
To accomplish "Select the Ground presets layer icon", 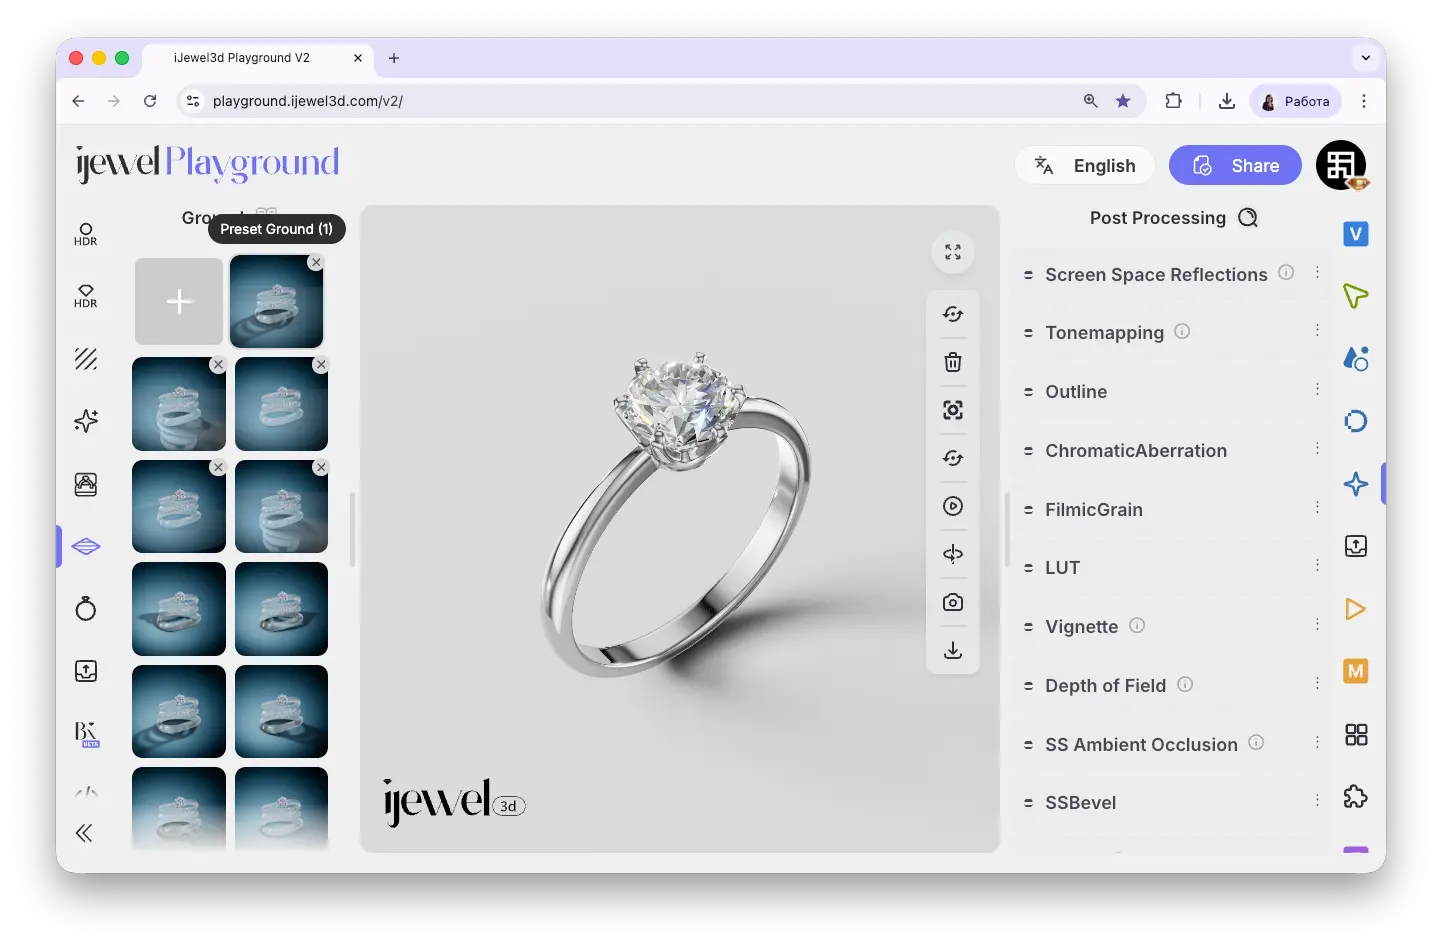I will [86, 546].
